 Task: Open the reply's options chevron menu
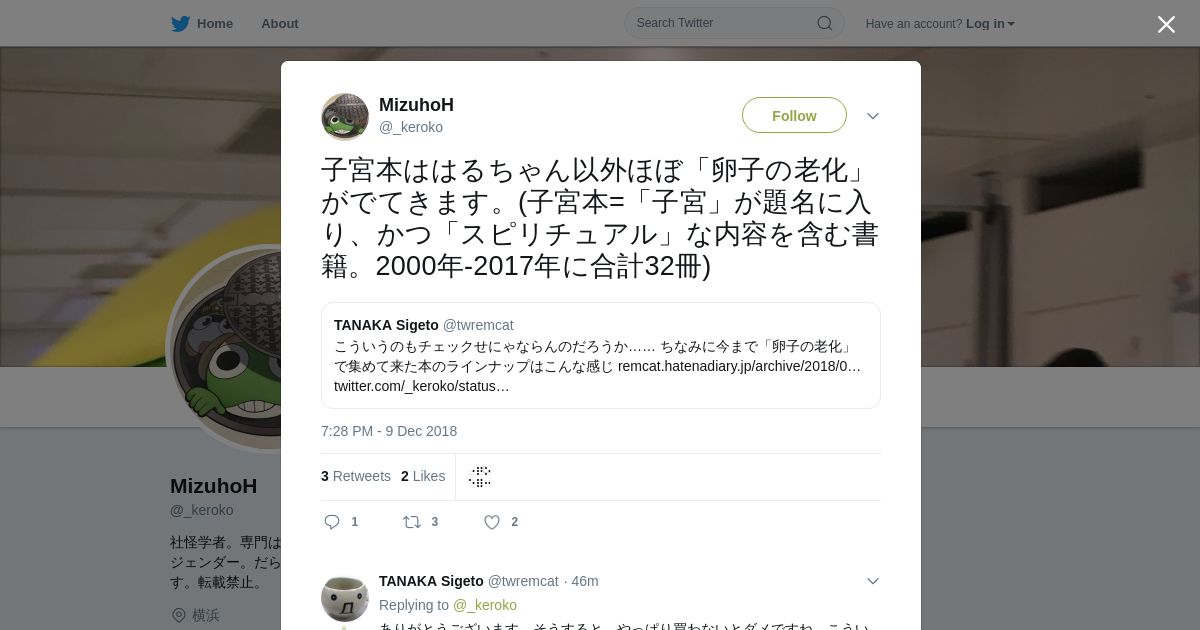tap(873, 581)
